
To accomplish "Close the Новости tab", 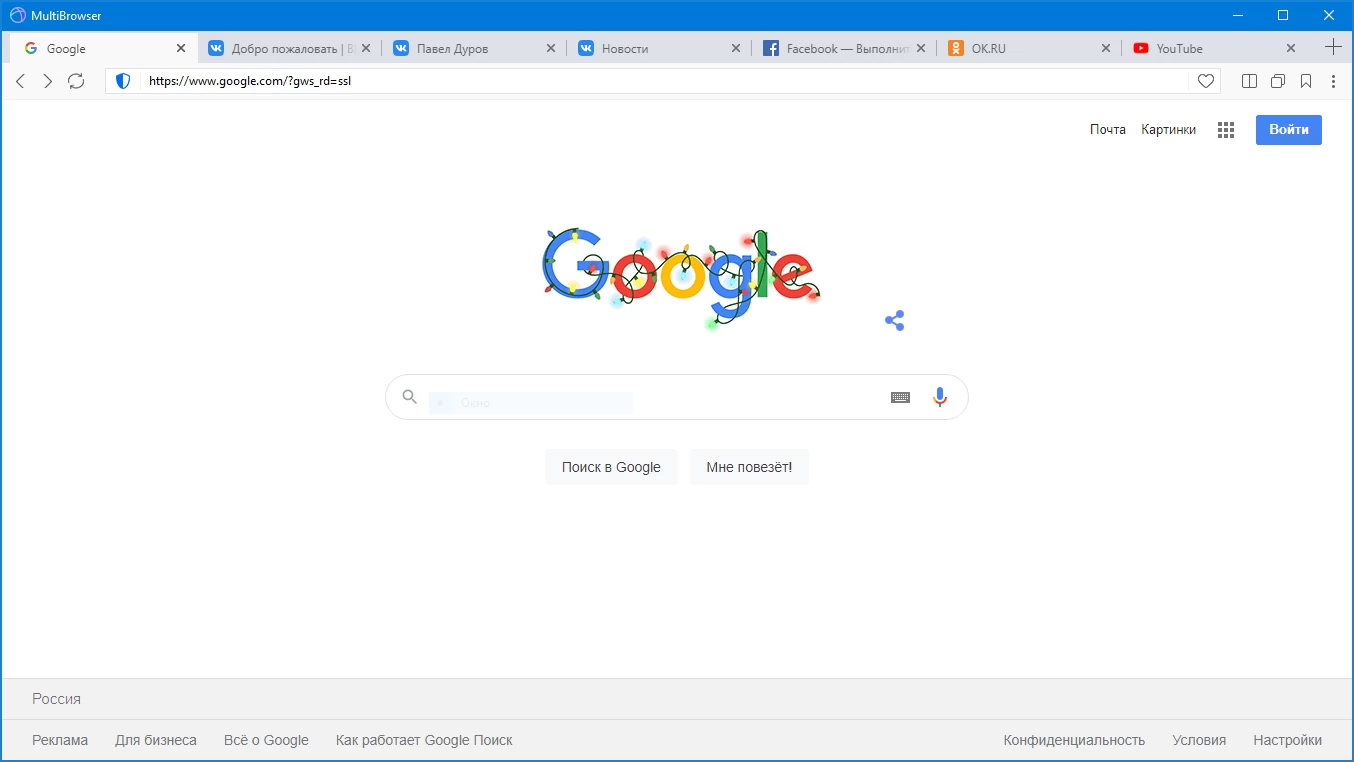I will click(736, 48).
